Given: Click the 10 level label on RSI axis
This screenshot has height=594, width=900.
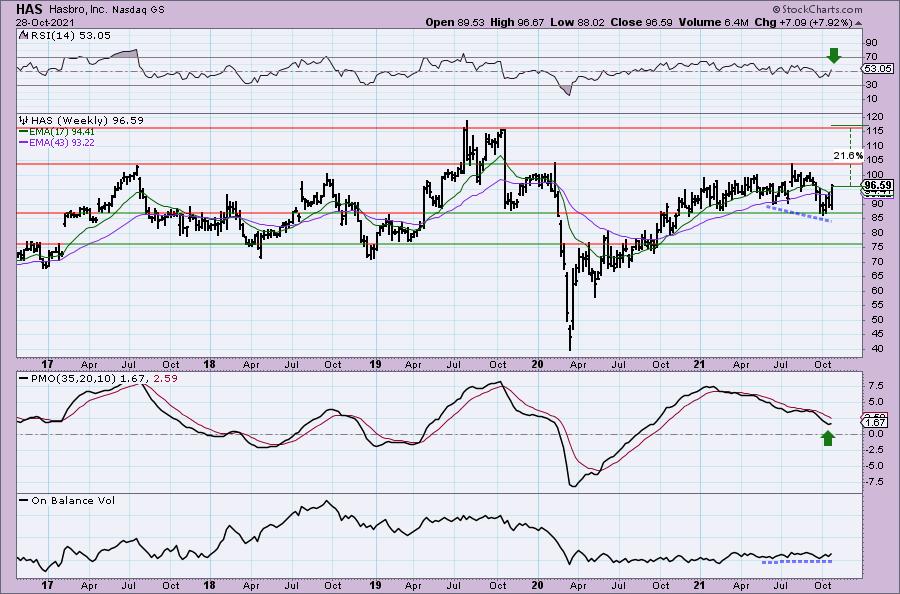Looking at the screenshot, I should pos(872,99).
